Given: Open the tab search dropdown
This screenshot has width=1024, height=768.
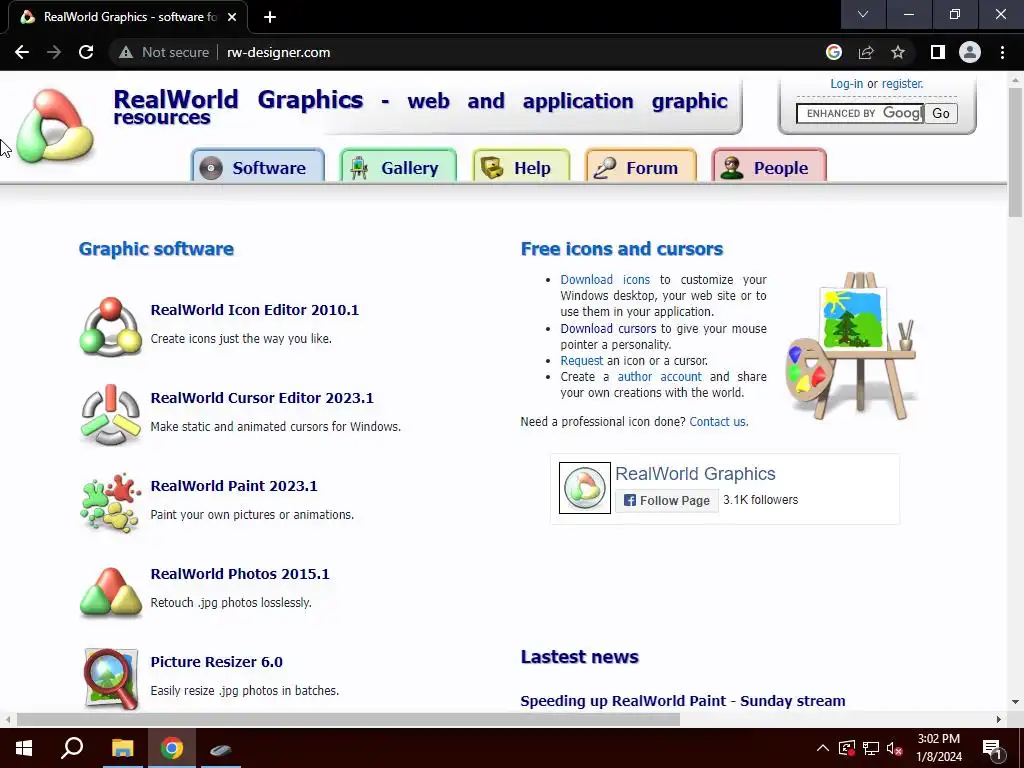Looking at the screenshot, I should pyautogui.click(x=863, y=14).
